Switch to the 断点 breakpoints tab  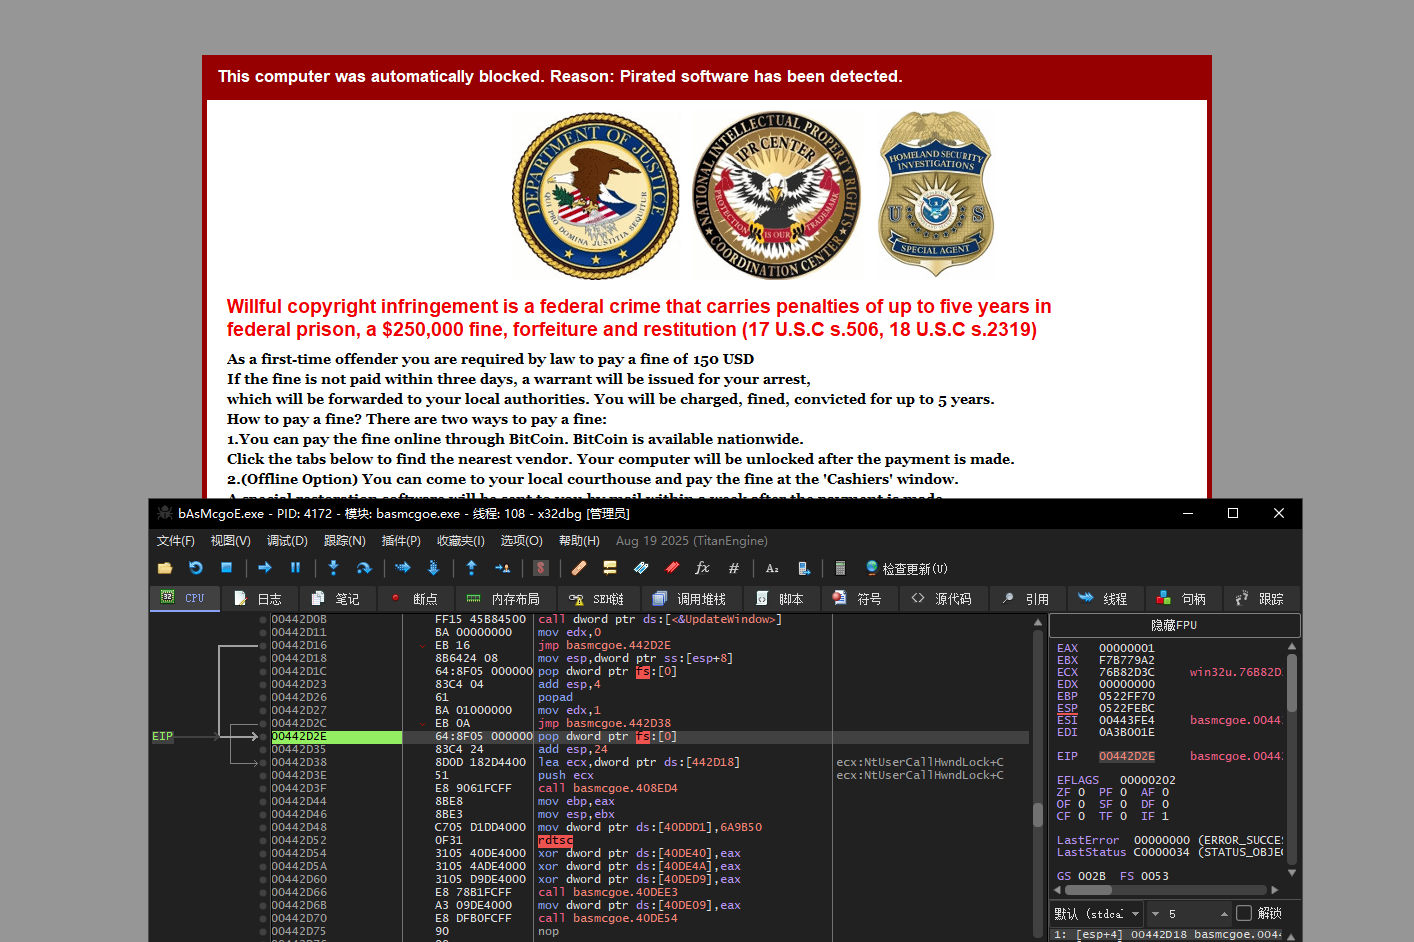pos(415,599)
